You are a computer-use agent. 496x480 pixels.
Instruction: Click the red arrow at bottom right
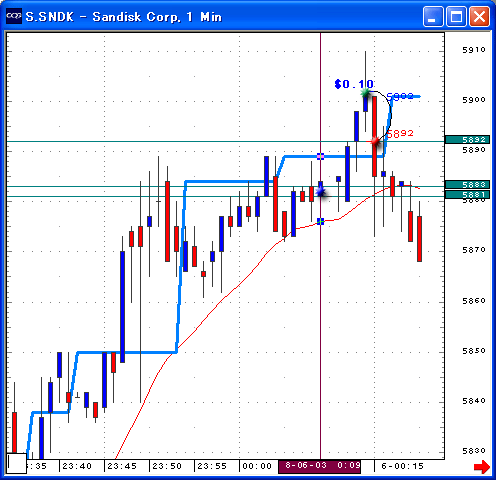[482, 466]
